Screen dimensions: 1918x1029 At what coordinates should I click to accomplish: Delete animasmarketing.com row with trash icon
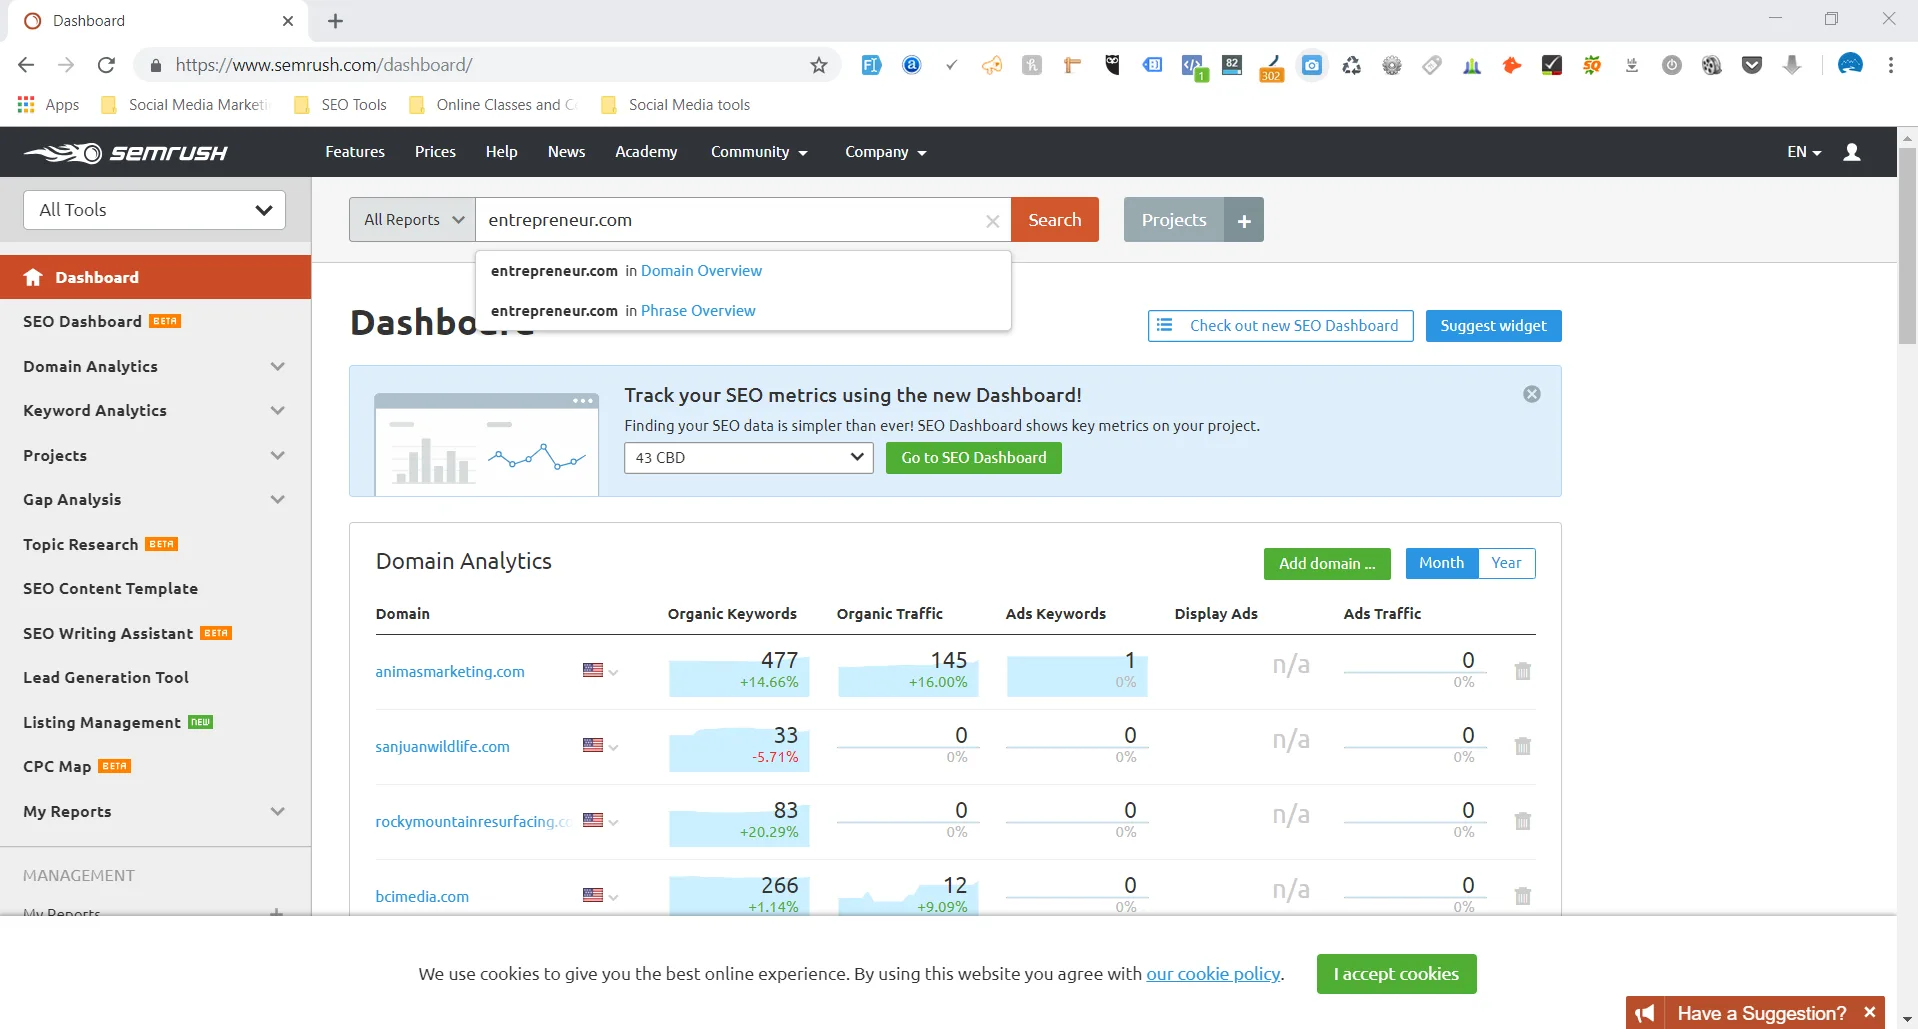coord(1522,671)
